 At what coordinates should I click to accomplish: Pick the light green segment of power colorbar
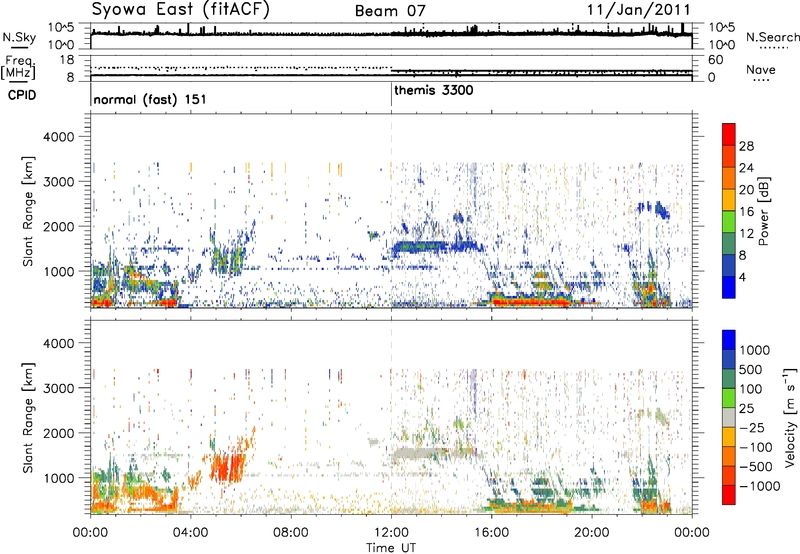[x=729, y=222]
